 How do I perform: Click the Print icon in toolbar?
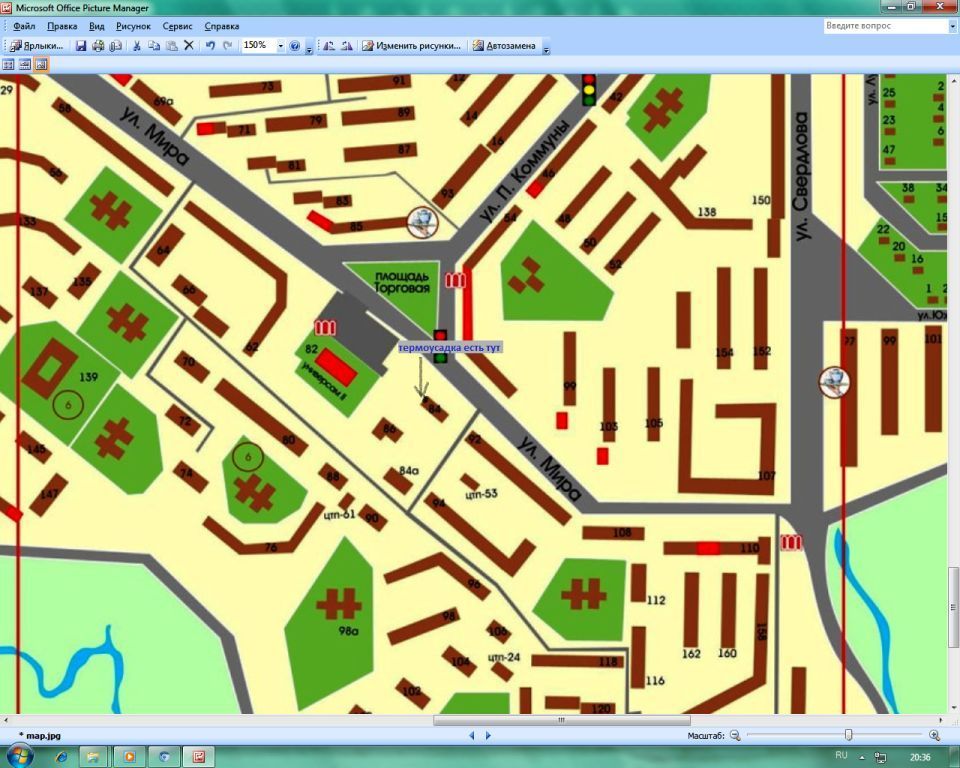coord(98,46)
